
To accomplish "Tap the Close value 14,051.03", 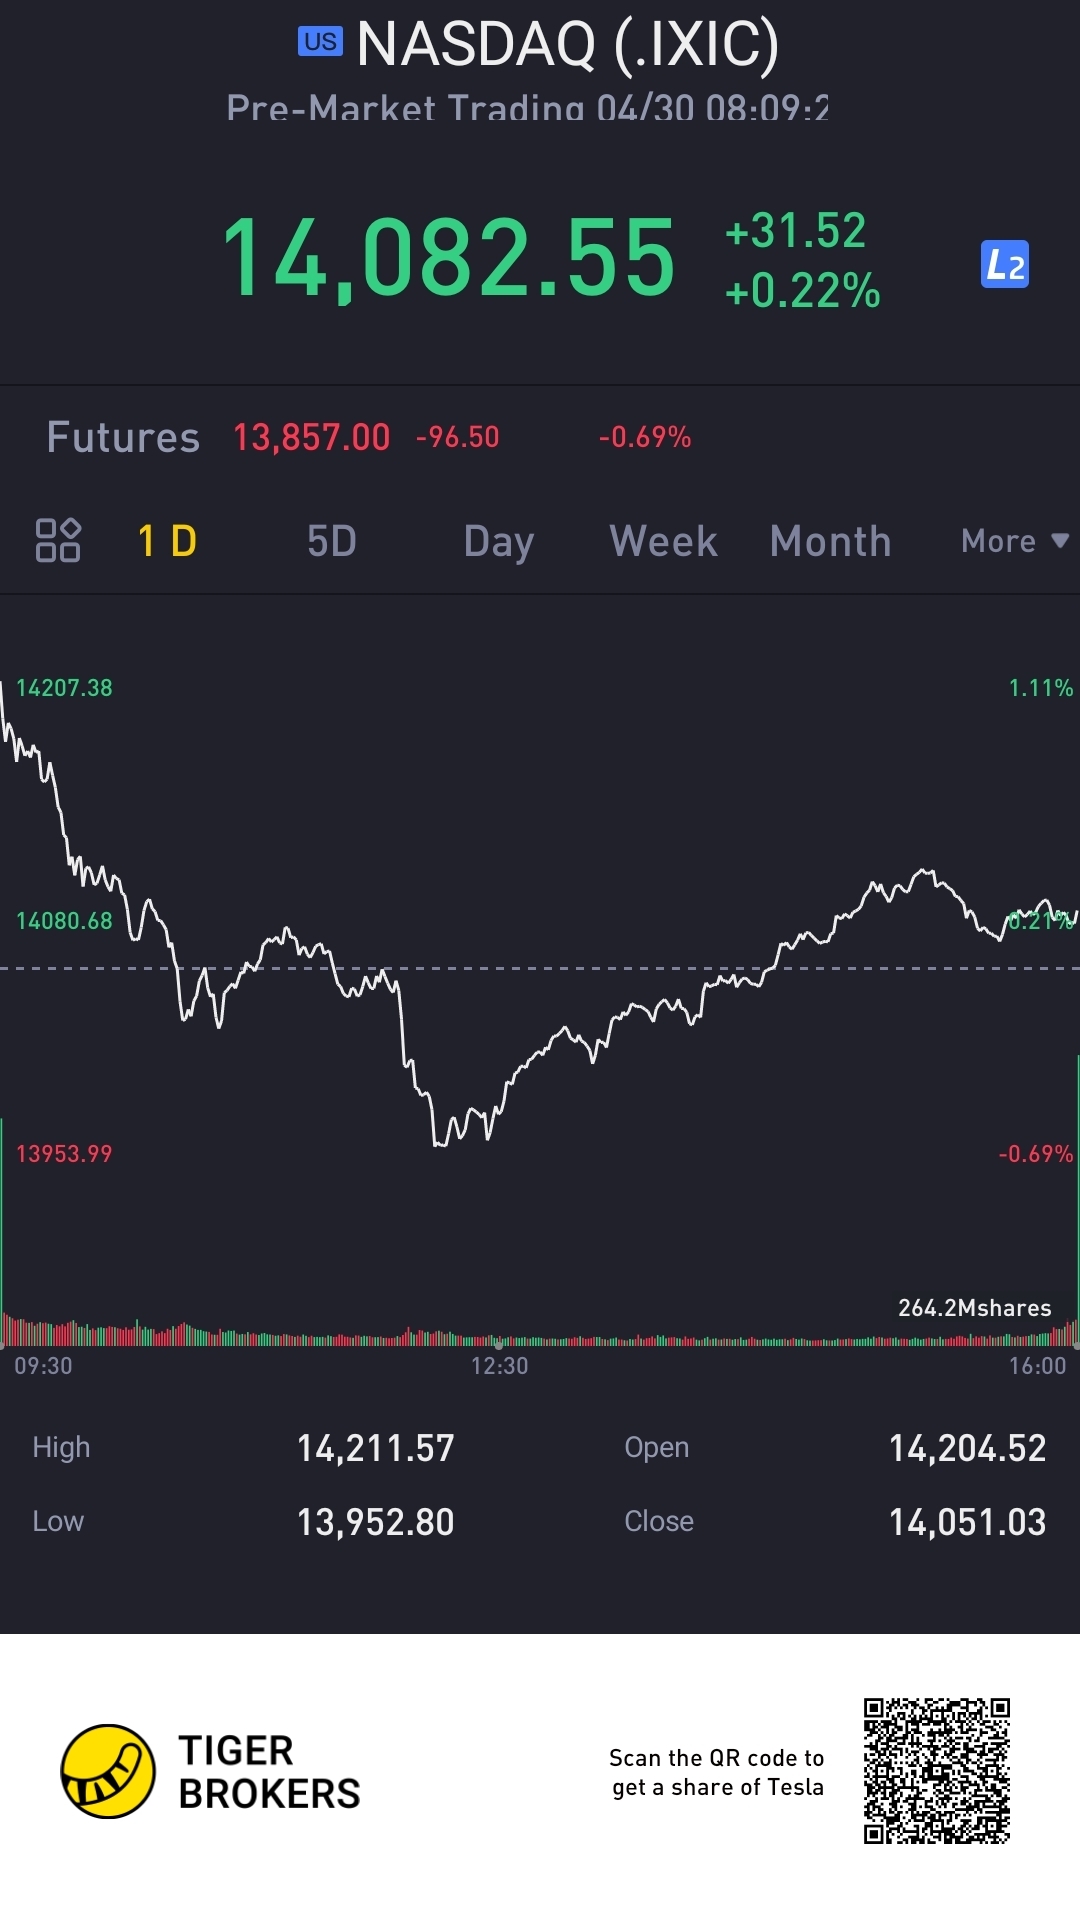I will click(967, 1522).
